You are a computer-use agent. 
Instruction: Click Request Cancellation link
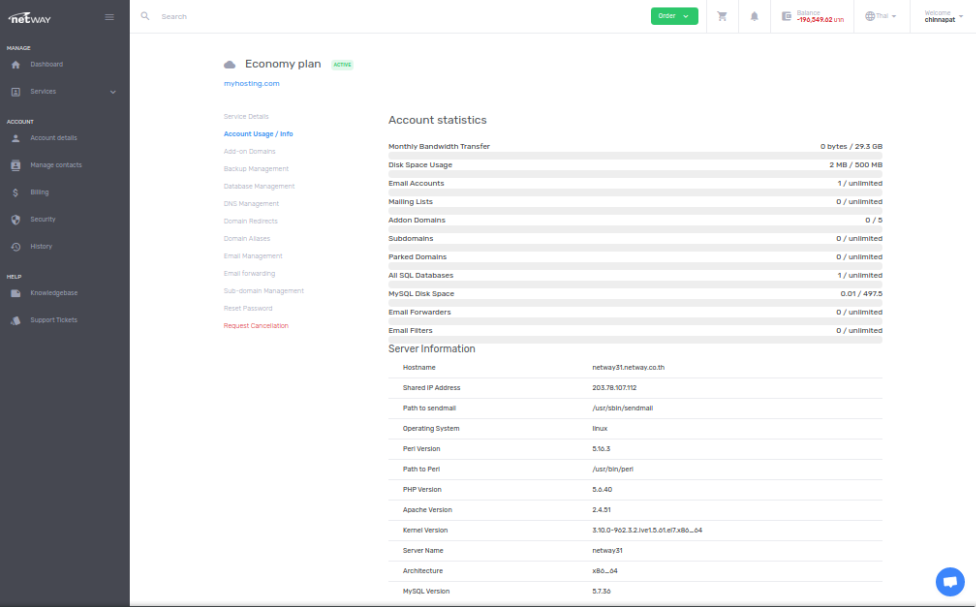[x=255, y=326]
